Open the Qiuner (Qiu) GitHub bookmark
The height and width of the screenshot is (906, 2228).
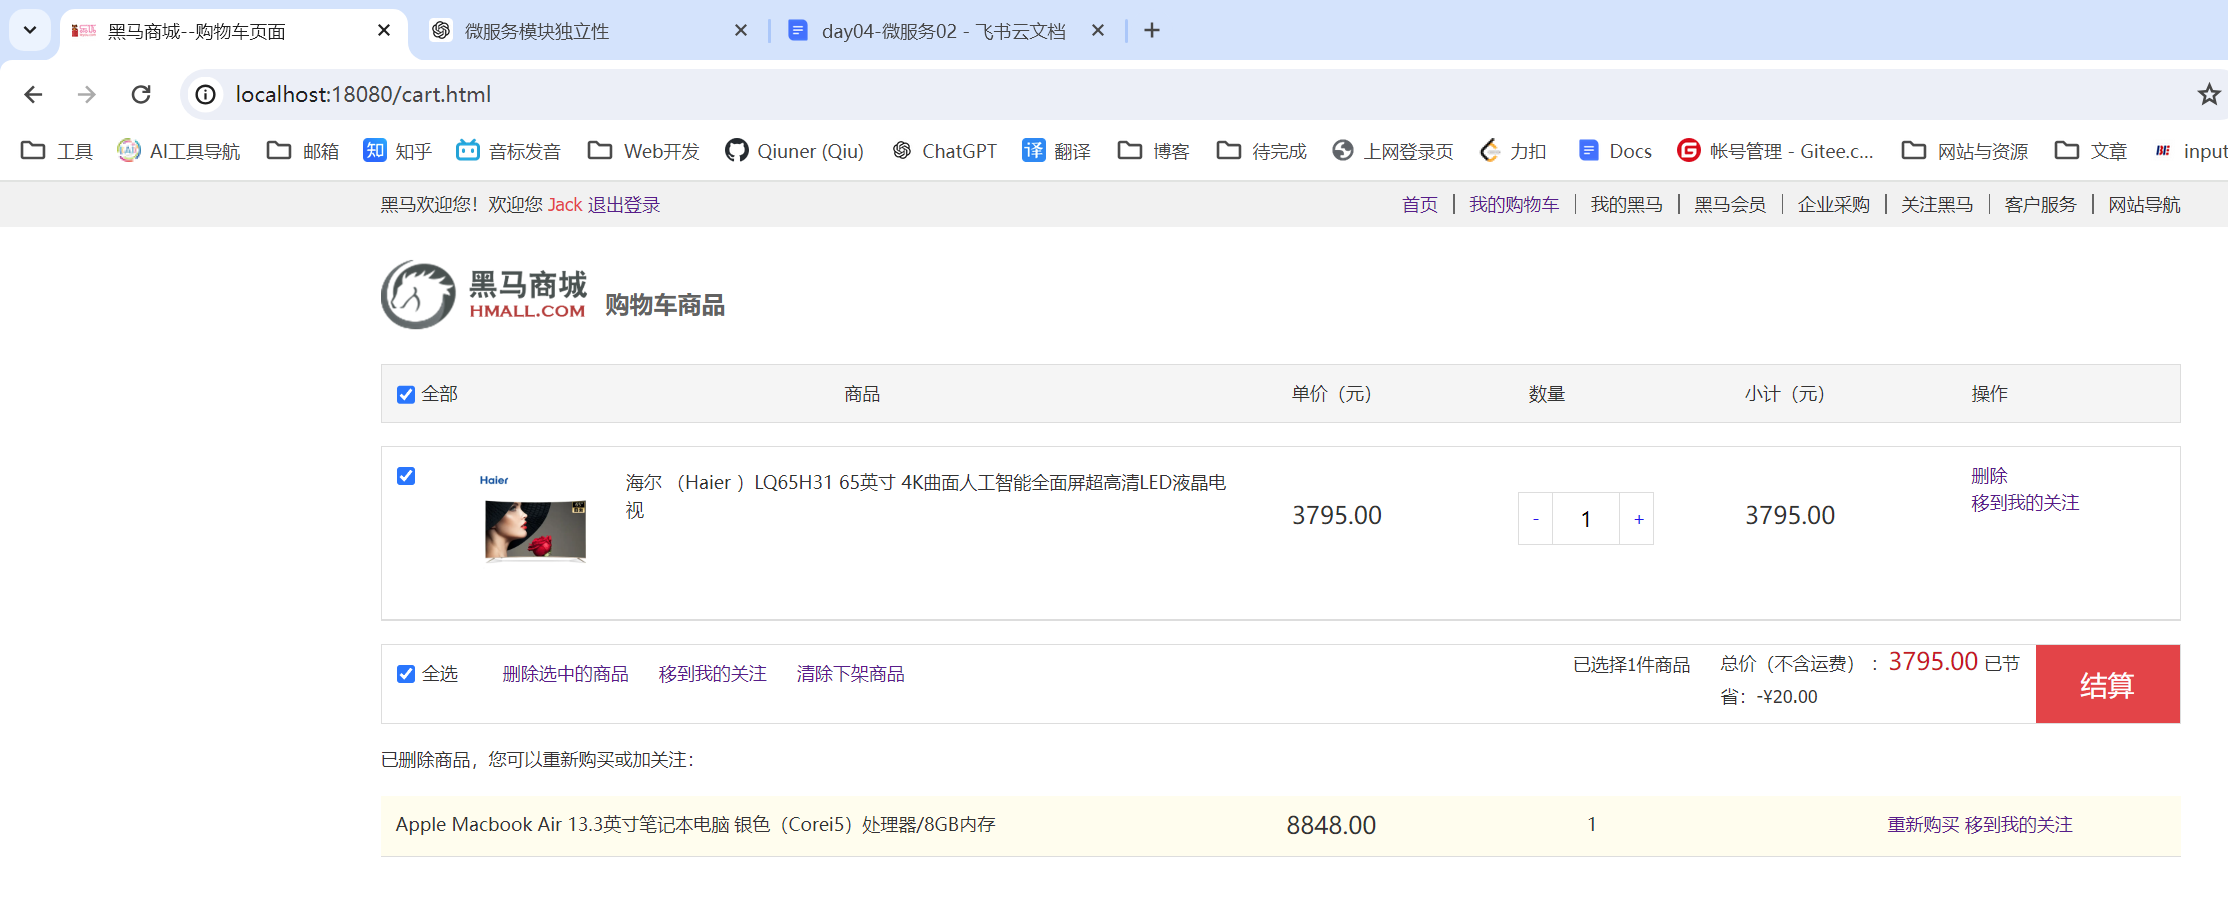[x=794, y=151]
